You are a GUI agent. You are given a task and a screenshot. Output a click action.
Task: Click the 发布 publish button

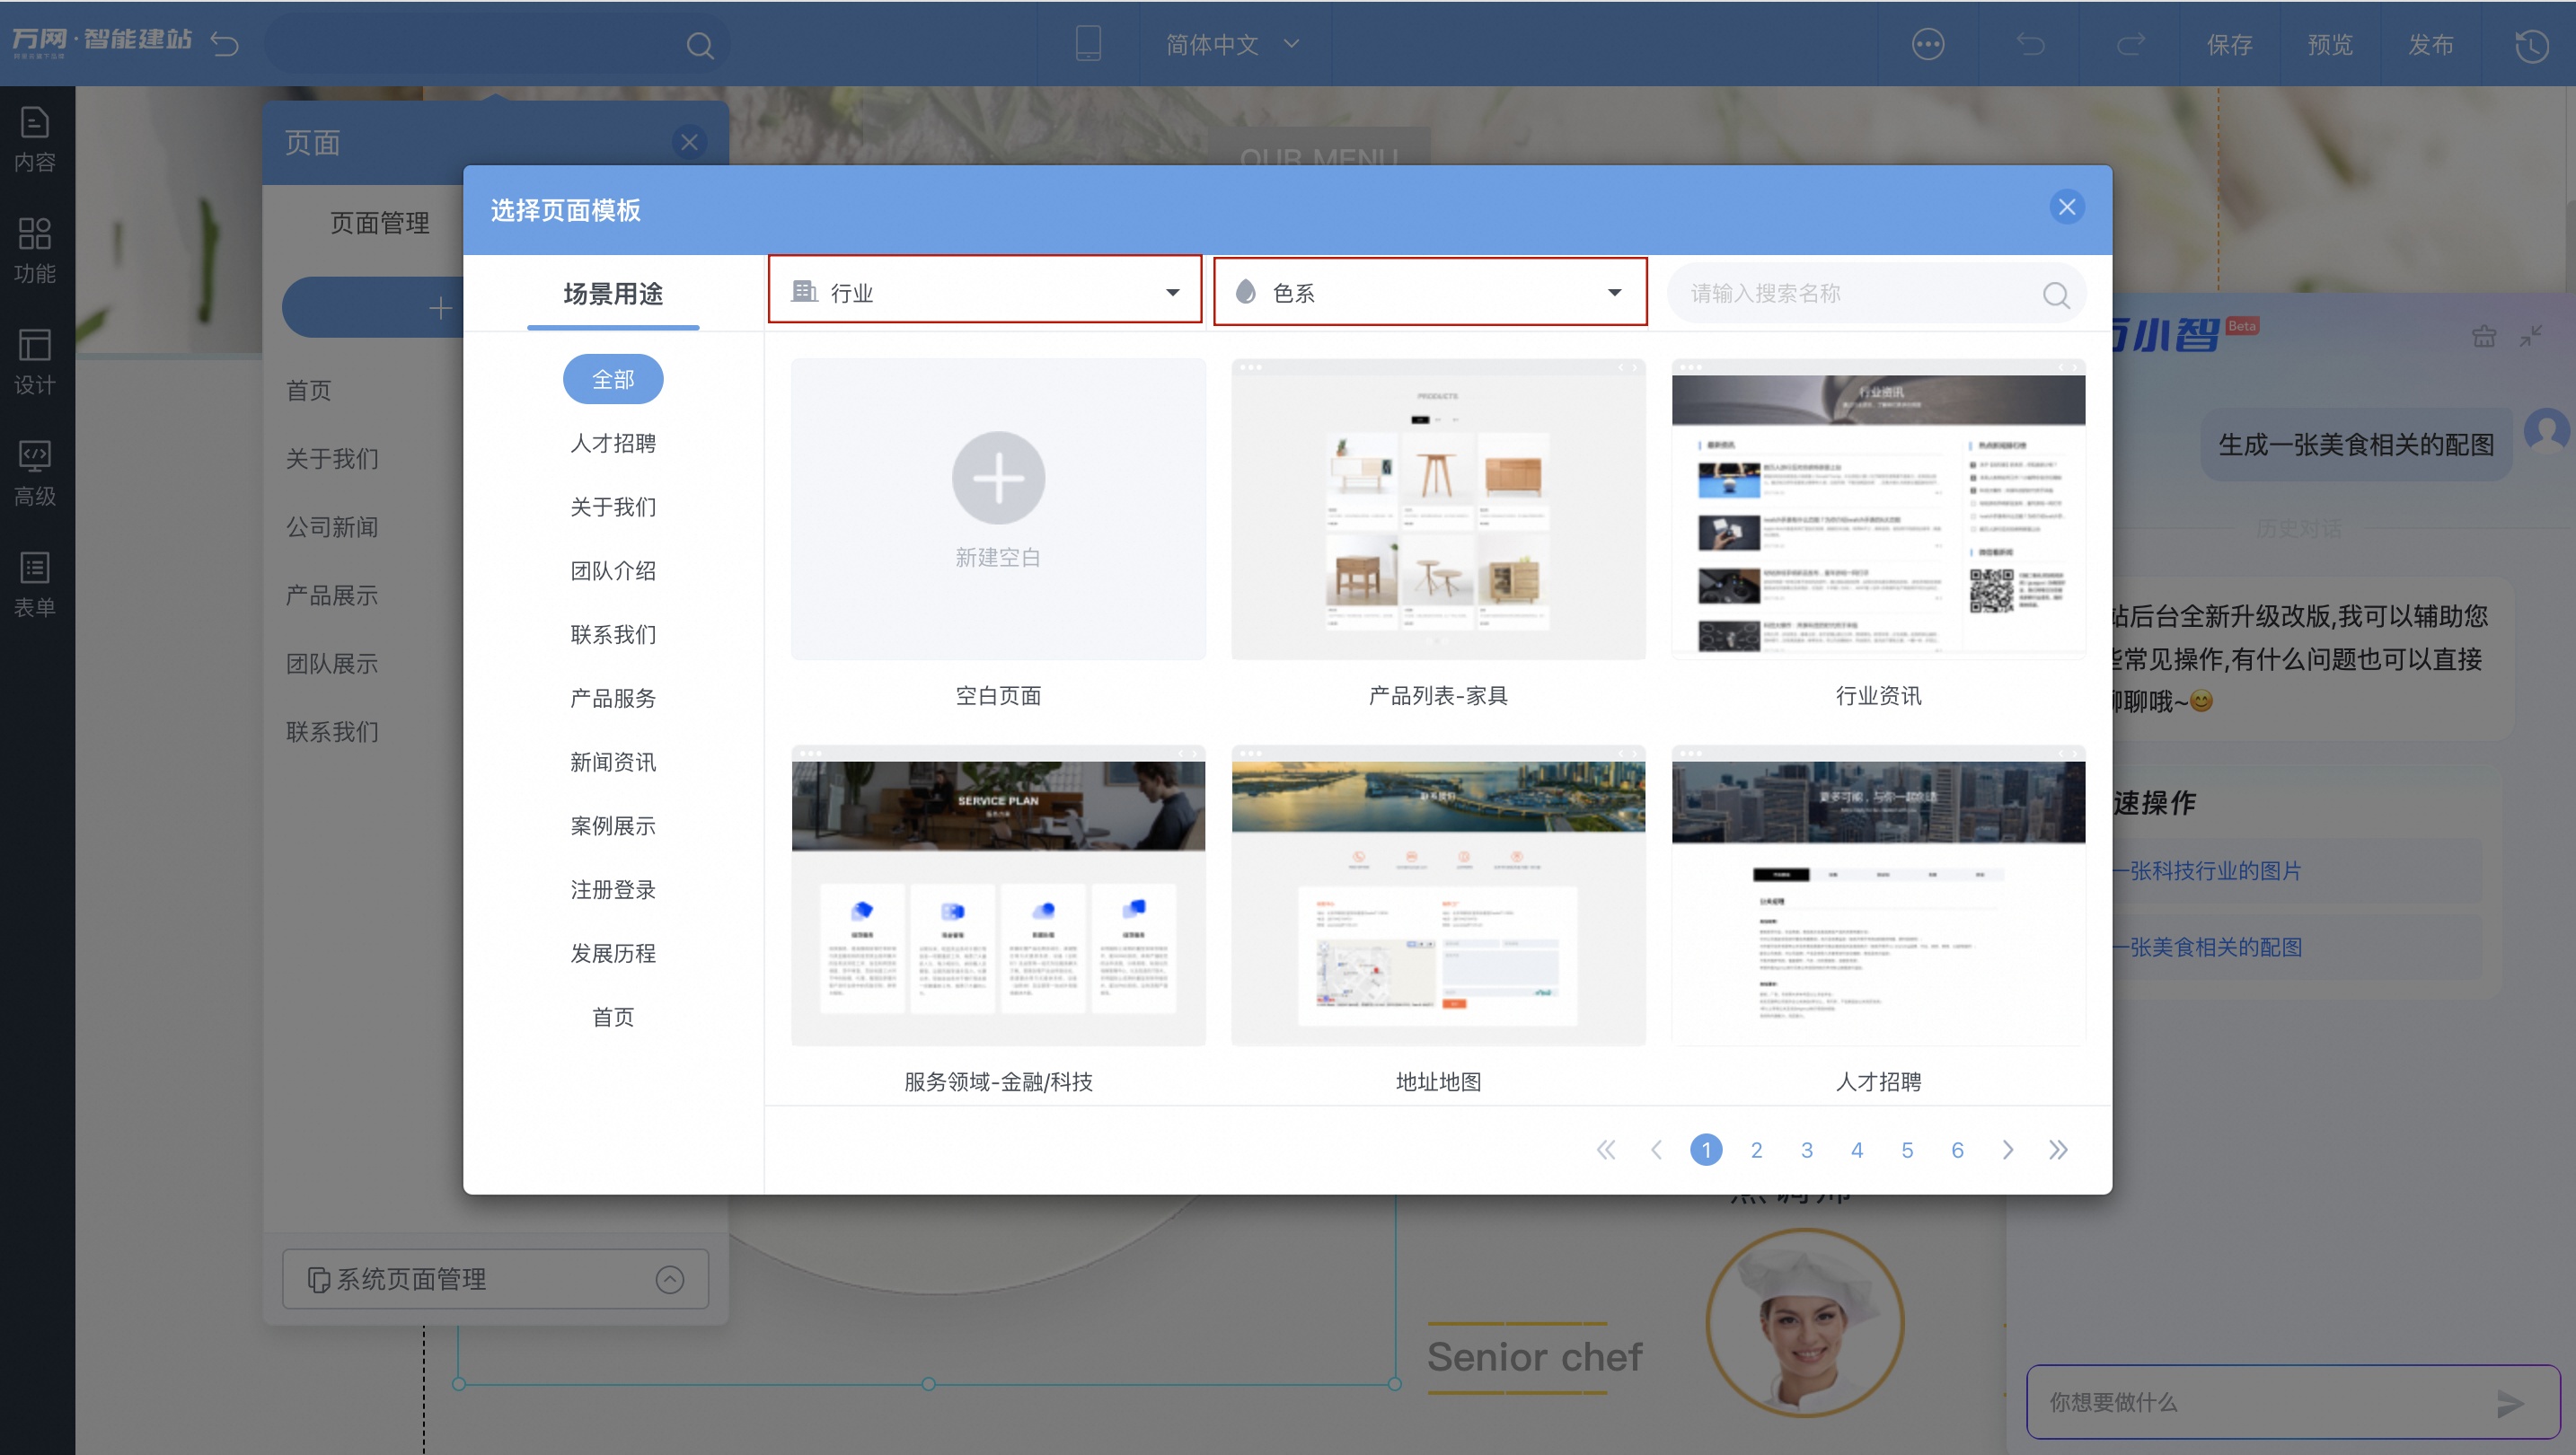click(x=2431, y=44)
